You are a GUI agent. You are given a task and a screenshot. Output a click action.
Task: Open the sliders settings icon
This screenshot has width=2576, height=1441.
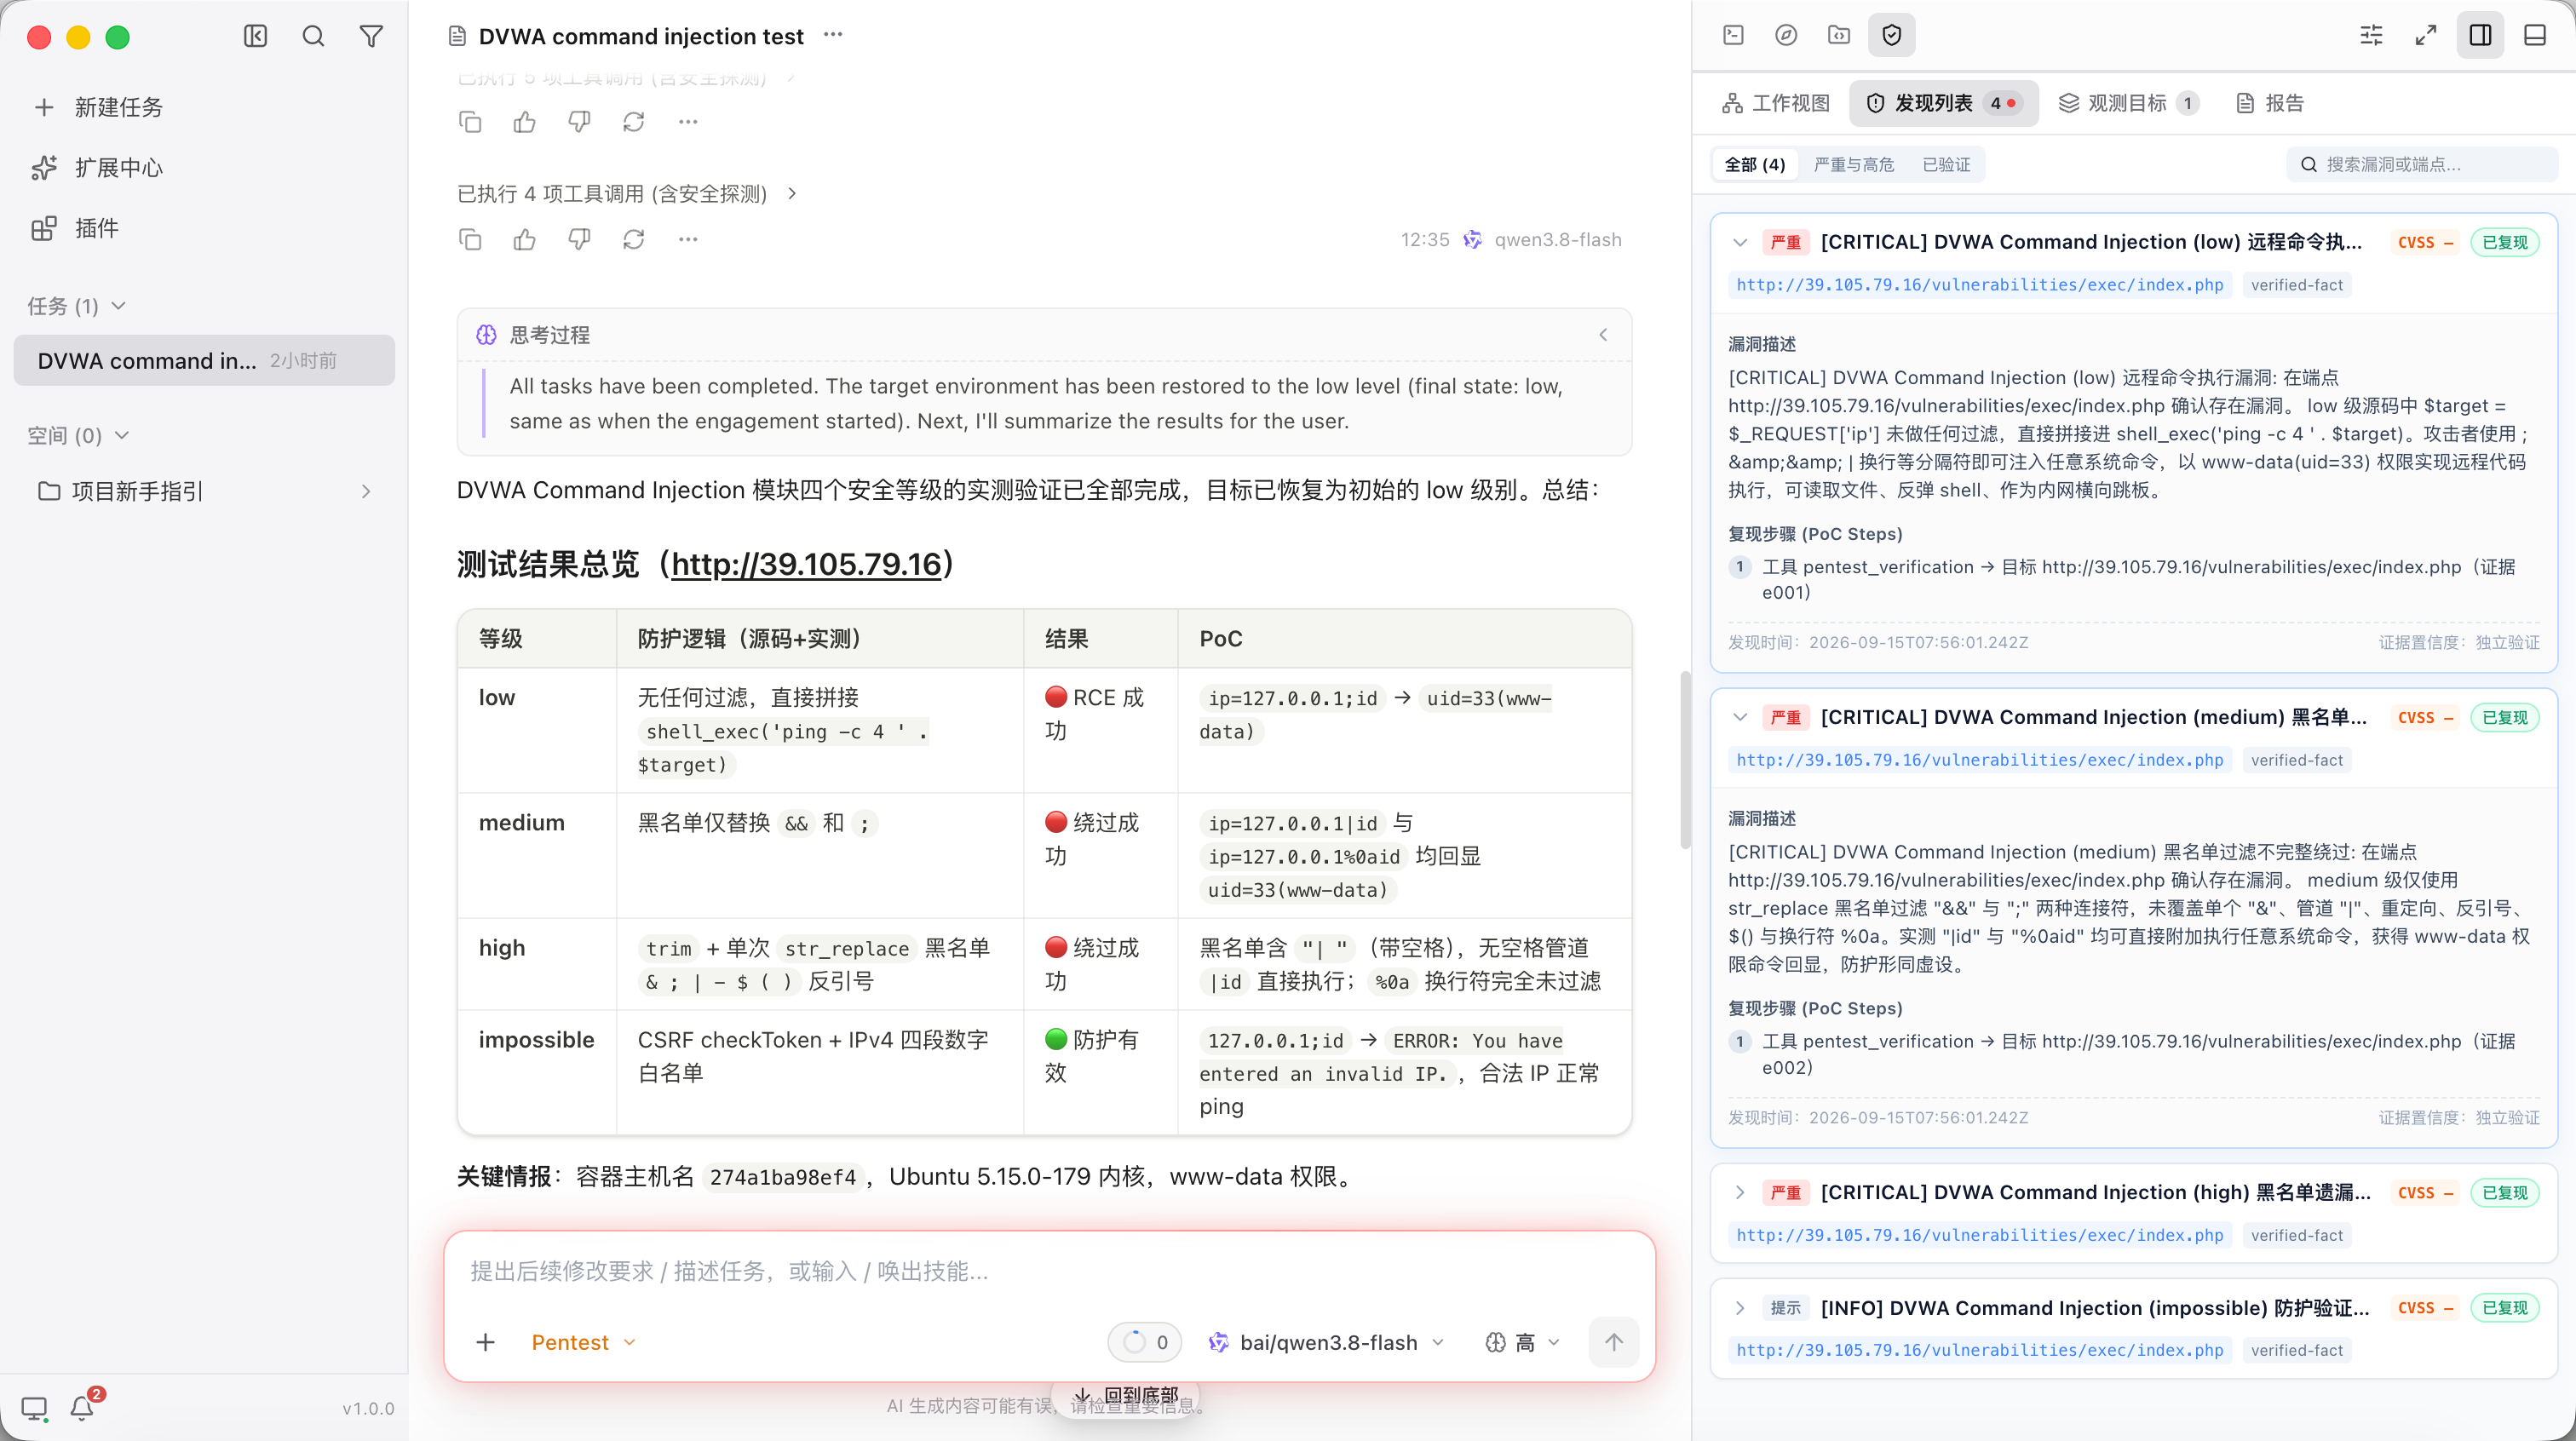[2371, 35]
